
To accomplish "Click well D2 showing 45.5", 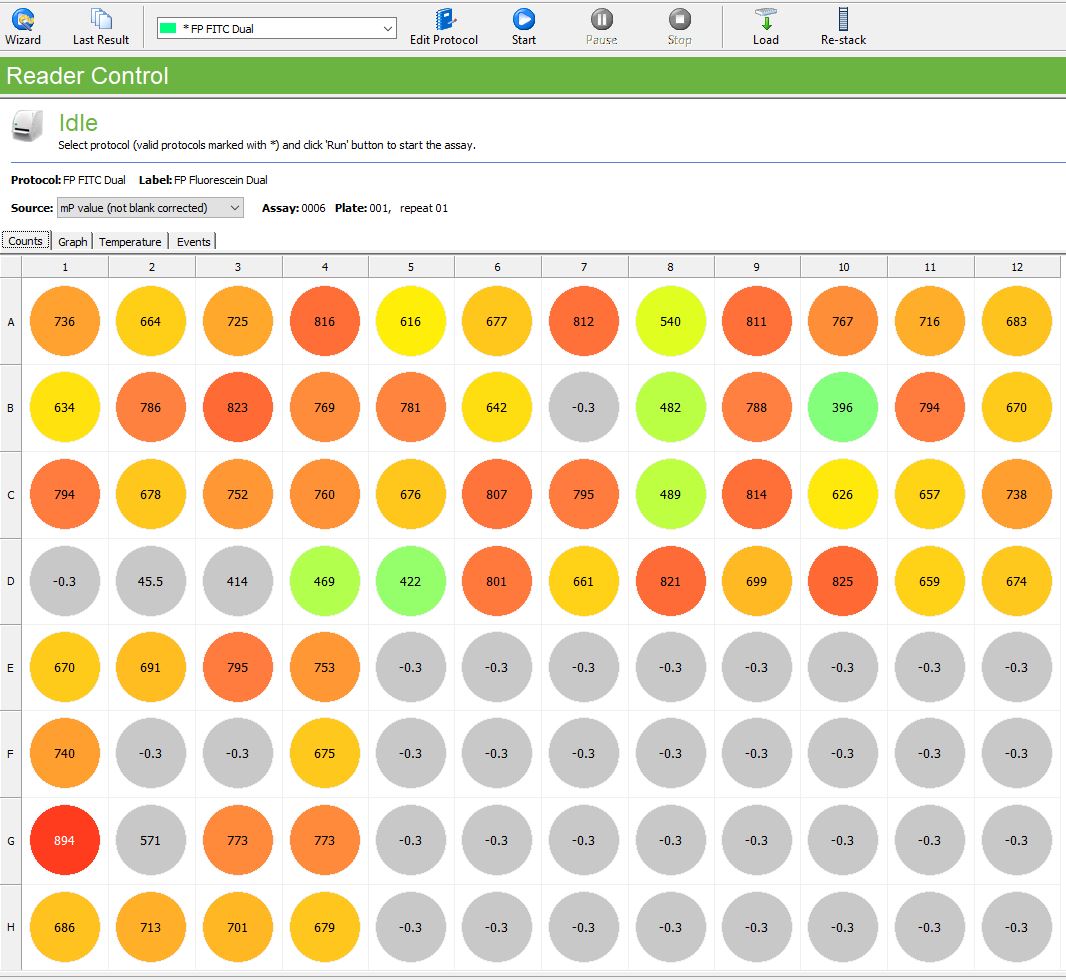I will coord(151,581).
